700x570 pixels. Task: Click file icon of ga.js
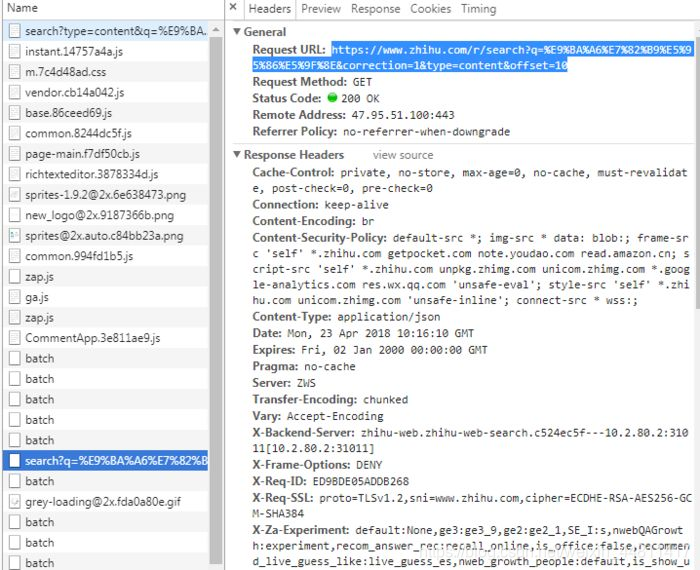coord(15,297)
